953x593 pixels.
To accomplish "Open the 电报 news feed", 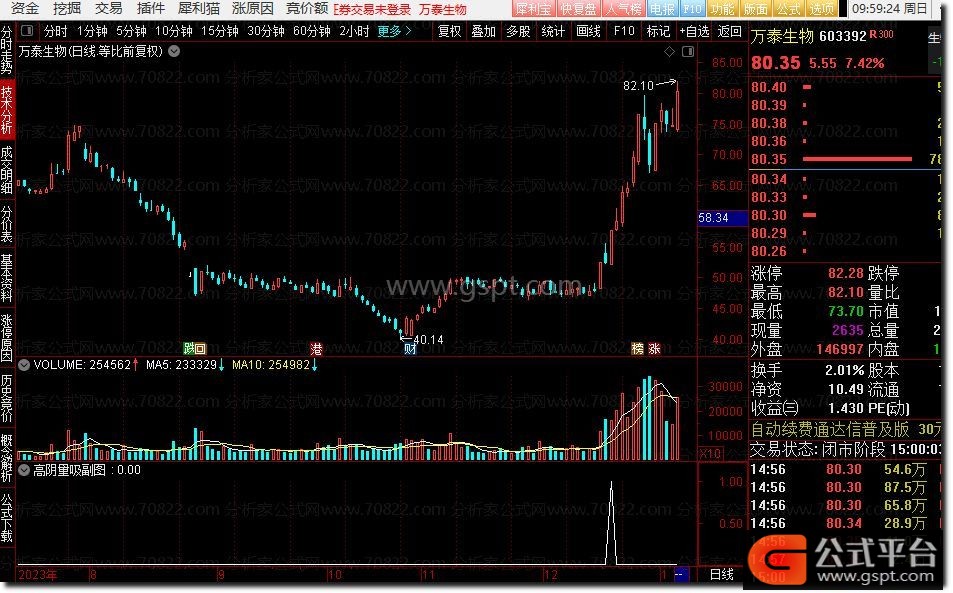I will (x=662, y=9).
